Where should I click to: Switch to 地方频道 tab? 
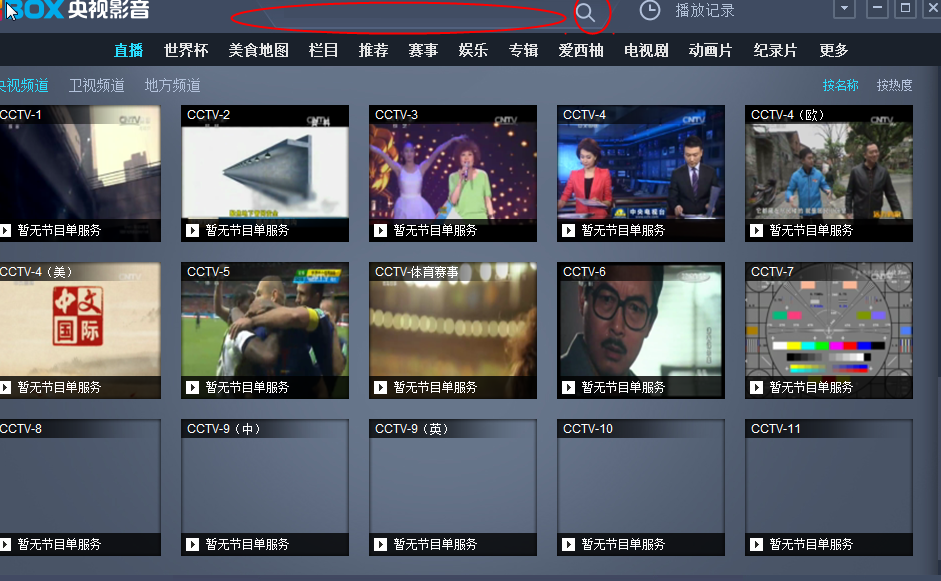click(172, 85)
